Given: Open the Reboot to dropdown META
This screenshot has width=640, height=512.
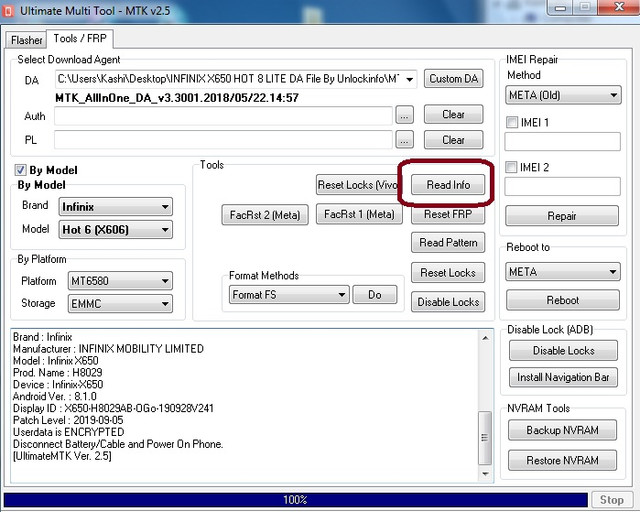Looking at the screenshot, I should click(x=563, y=272).
